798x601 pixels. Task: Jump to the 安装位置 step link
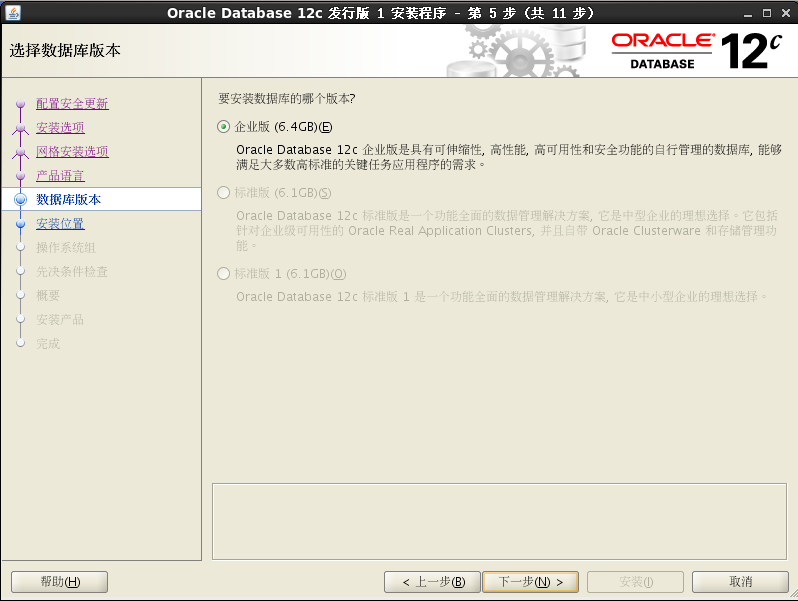[x=60, y=224]
